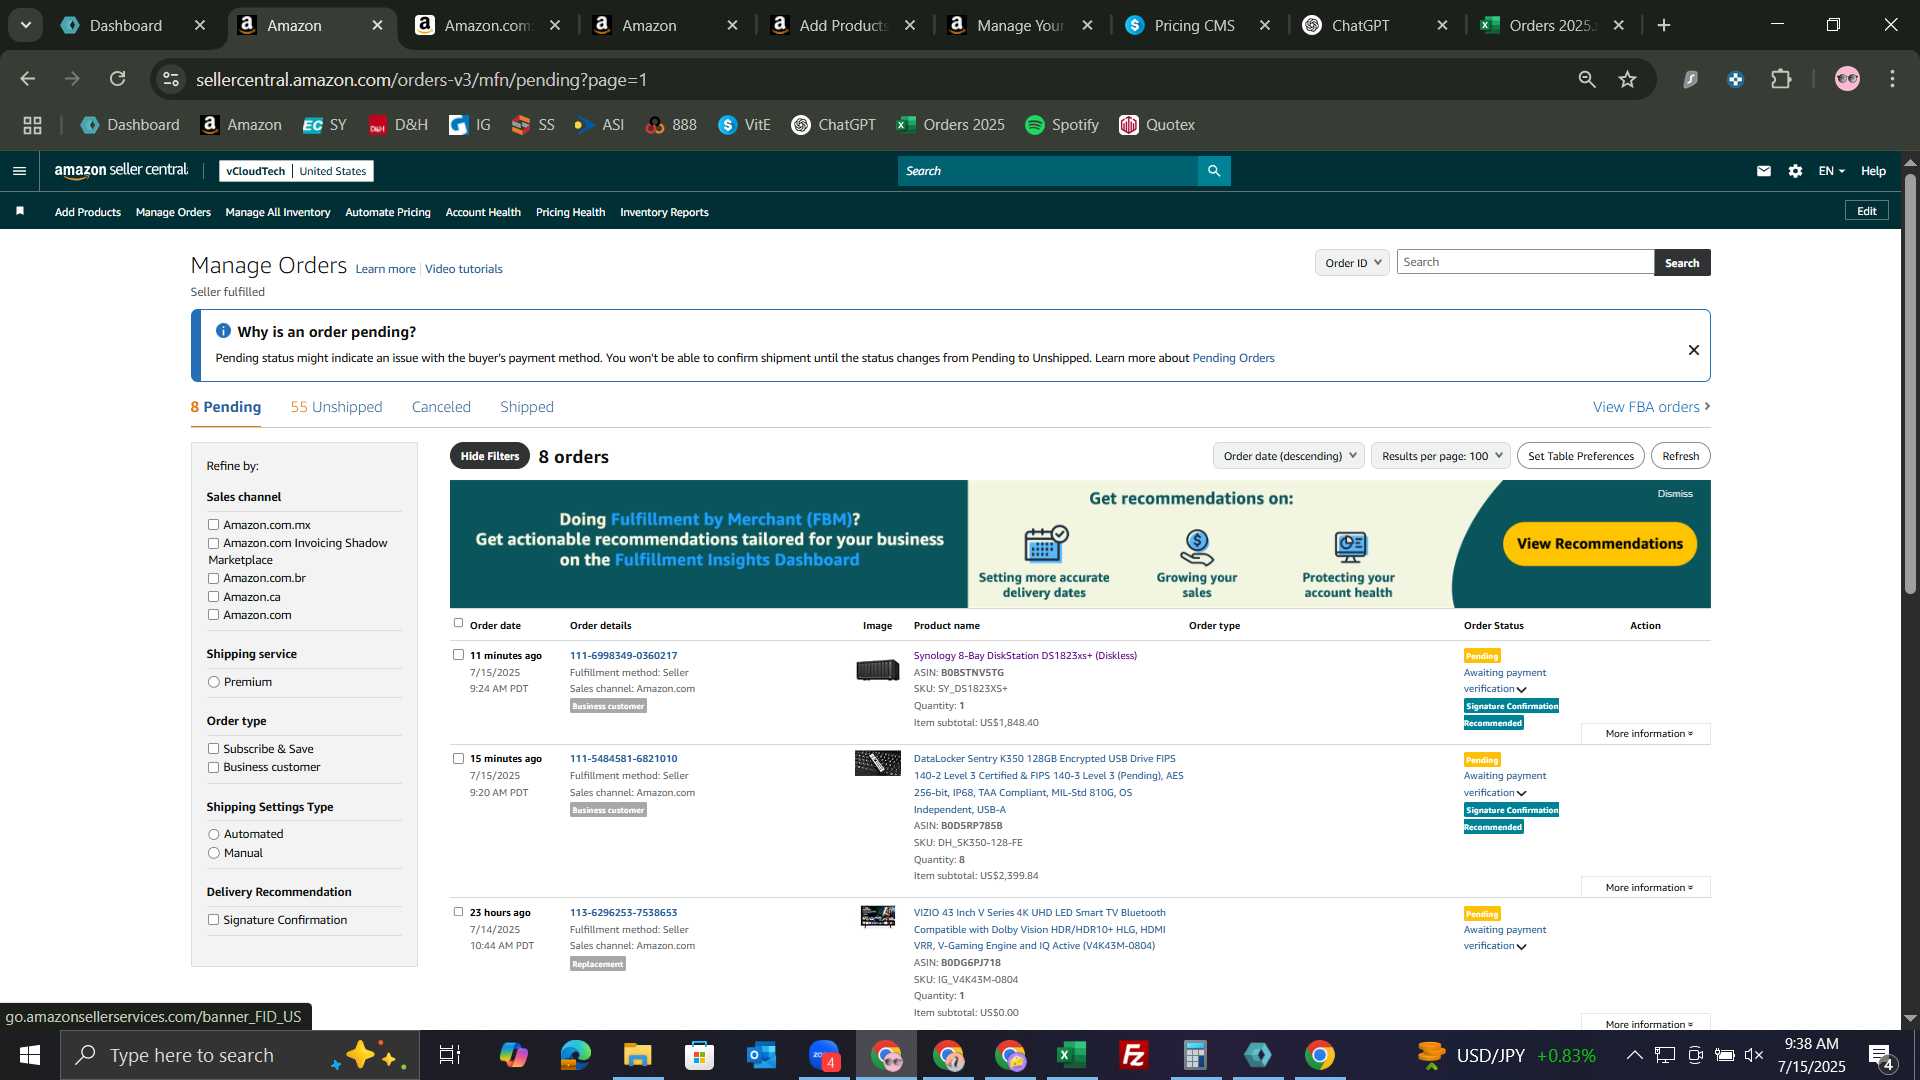Switch to the Shipped orders tab
The height and width of the screenshot is (1080, 1920).
pos(527,407)
